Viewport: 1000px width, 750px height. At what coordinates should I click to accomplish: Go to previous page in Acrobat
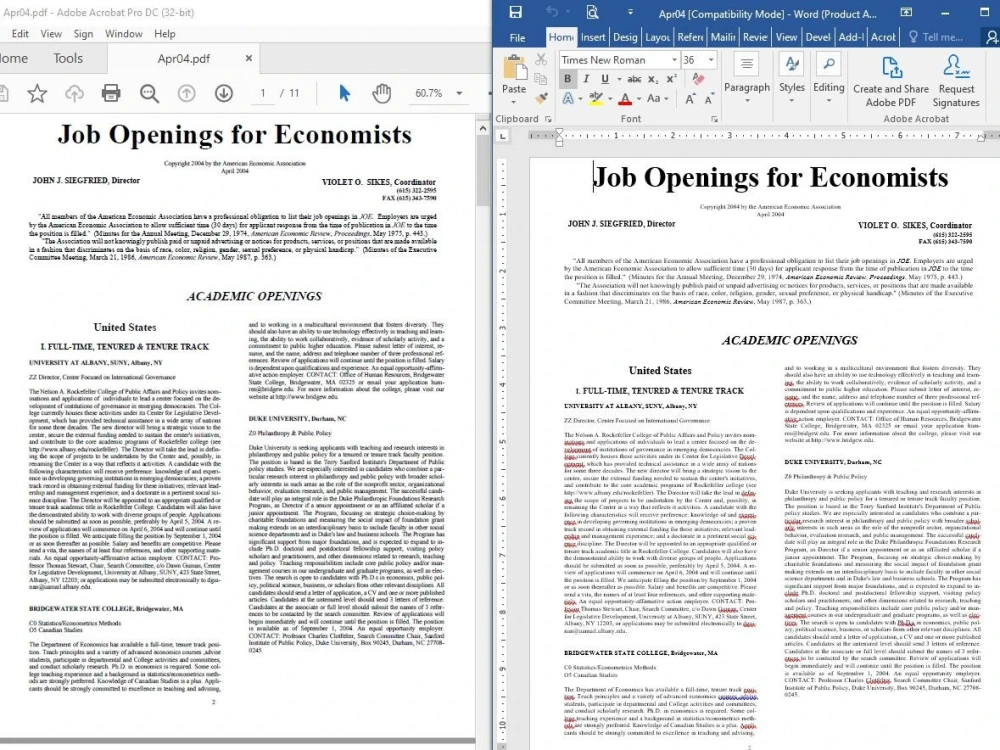[186, 93]
